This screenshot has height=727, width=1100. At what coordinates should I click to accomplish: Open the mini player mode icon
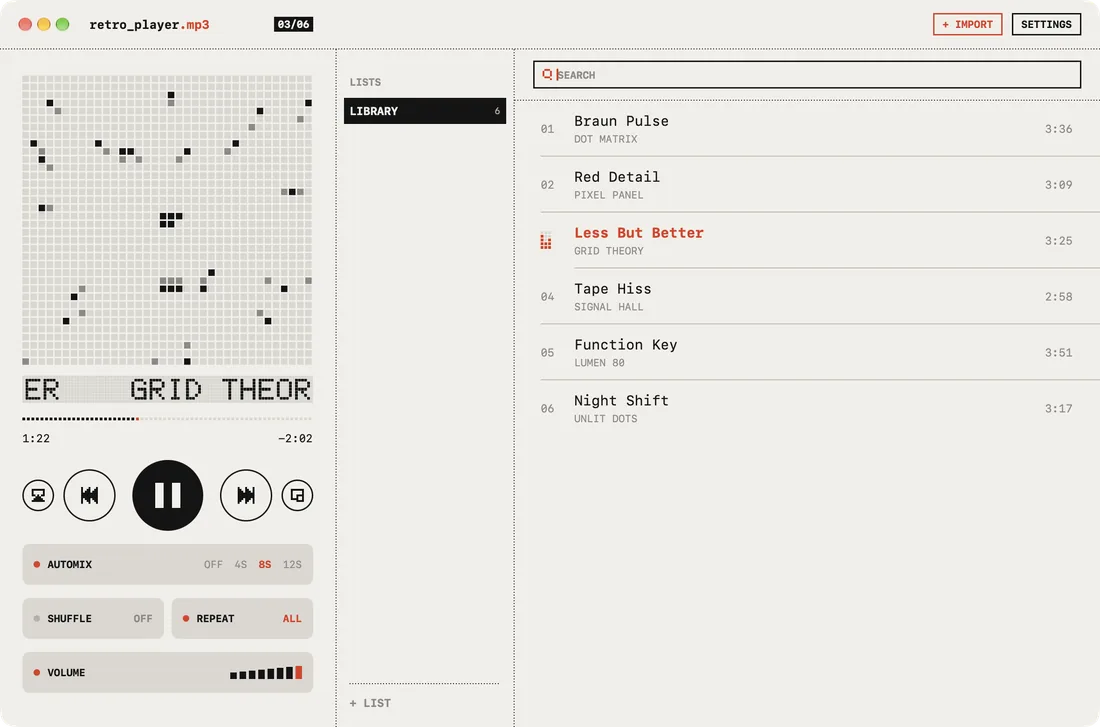pyautogui.click(x=297, y=495)
